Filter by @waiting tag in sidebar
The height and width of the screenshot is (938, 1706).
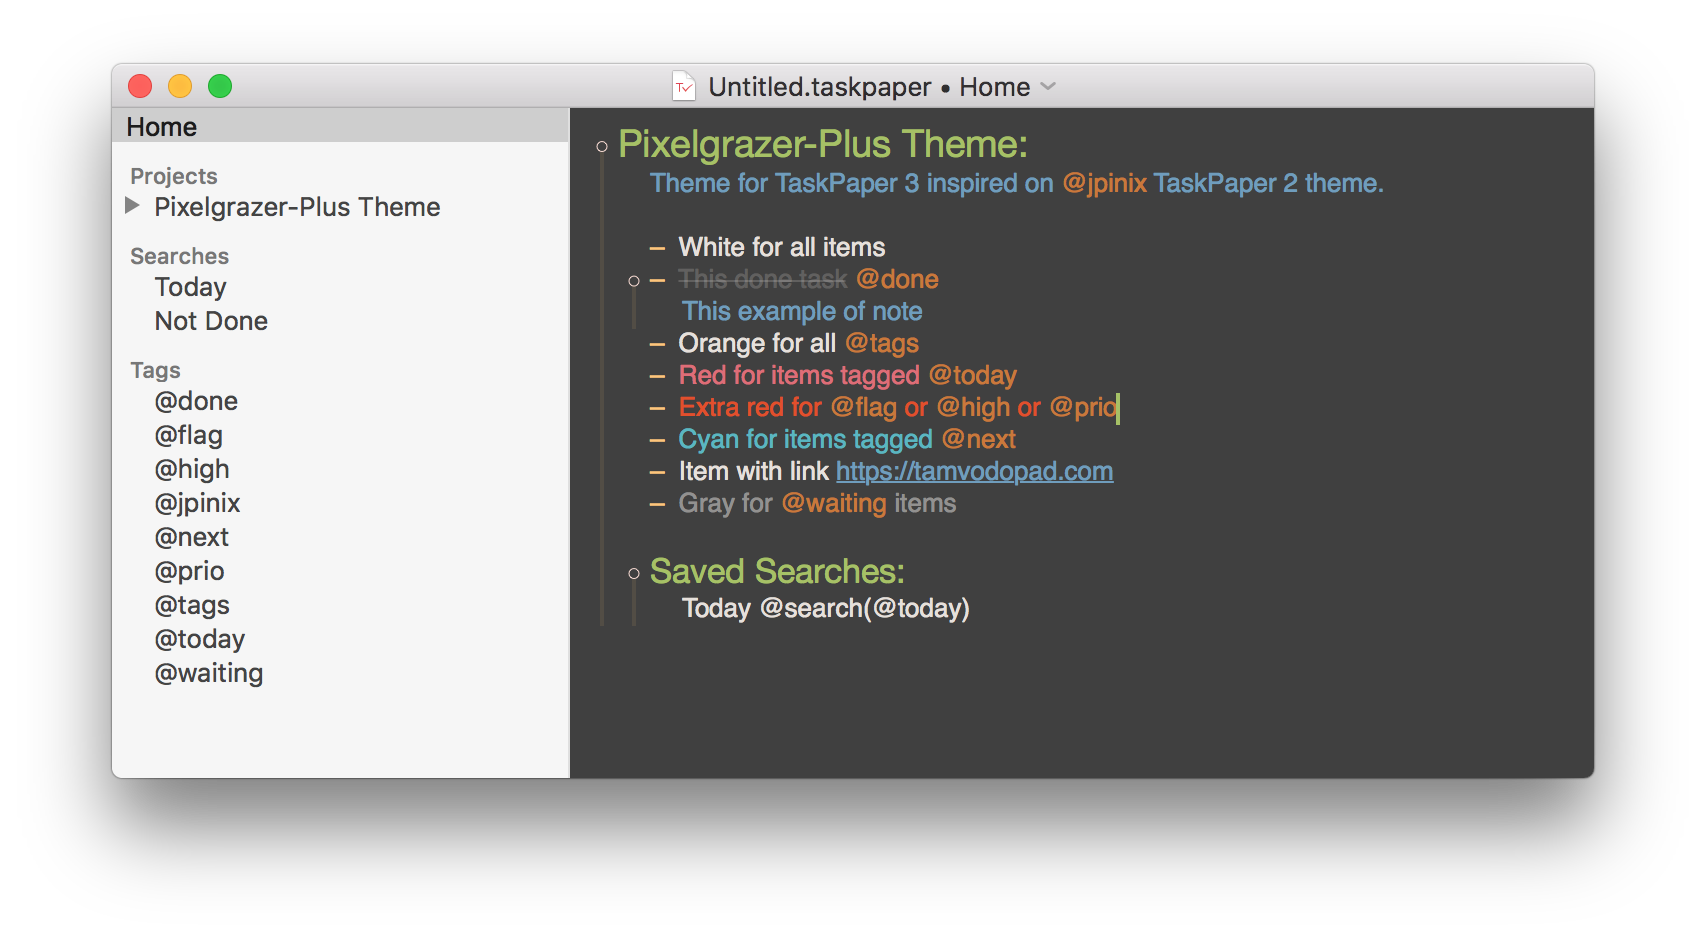click(208, 673)
